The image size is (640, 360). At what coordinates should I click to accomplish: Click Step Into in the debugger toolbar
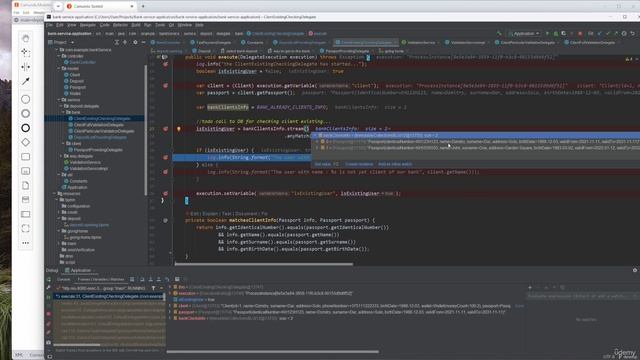150,279
